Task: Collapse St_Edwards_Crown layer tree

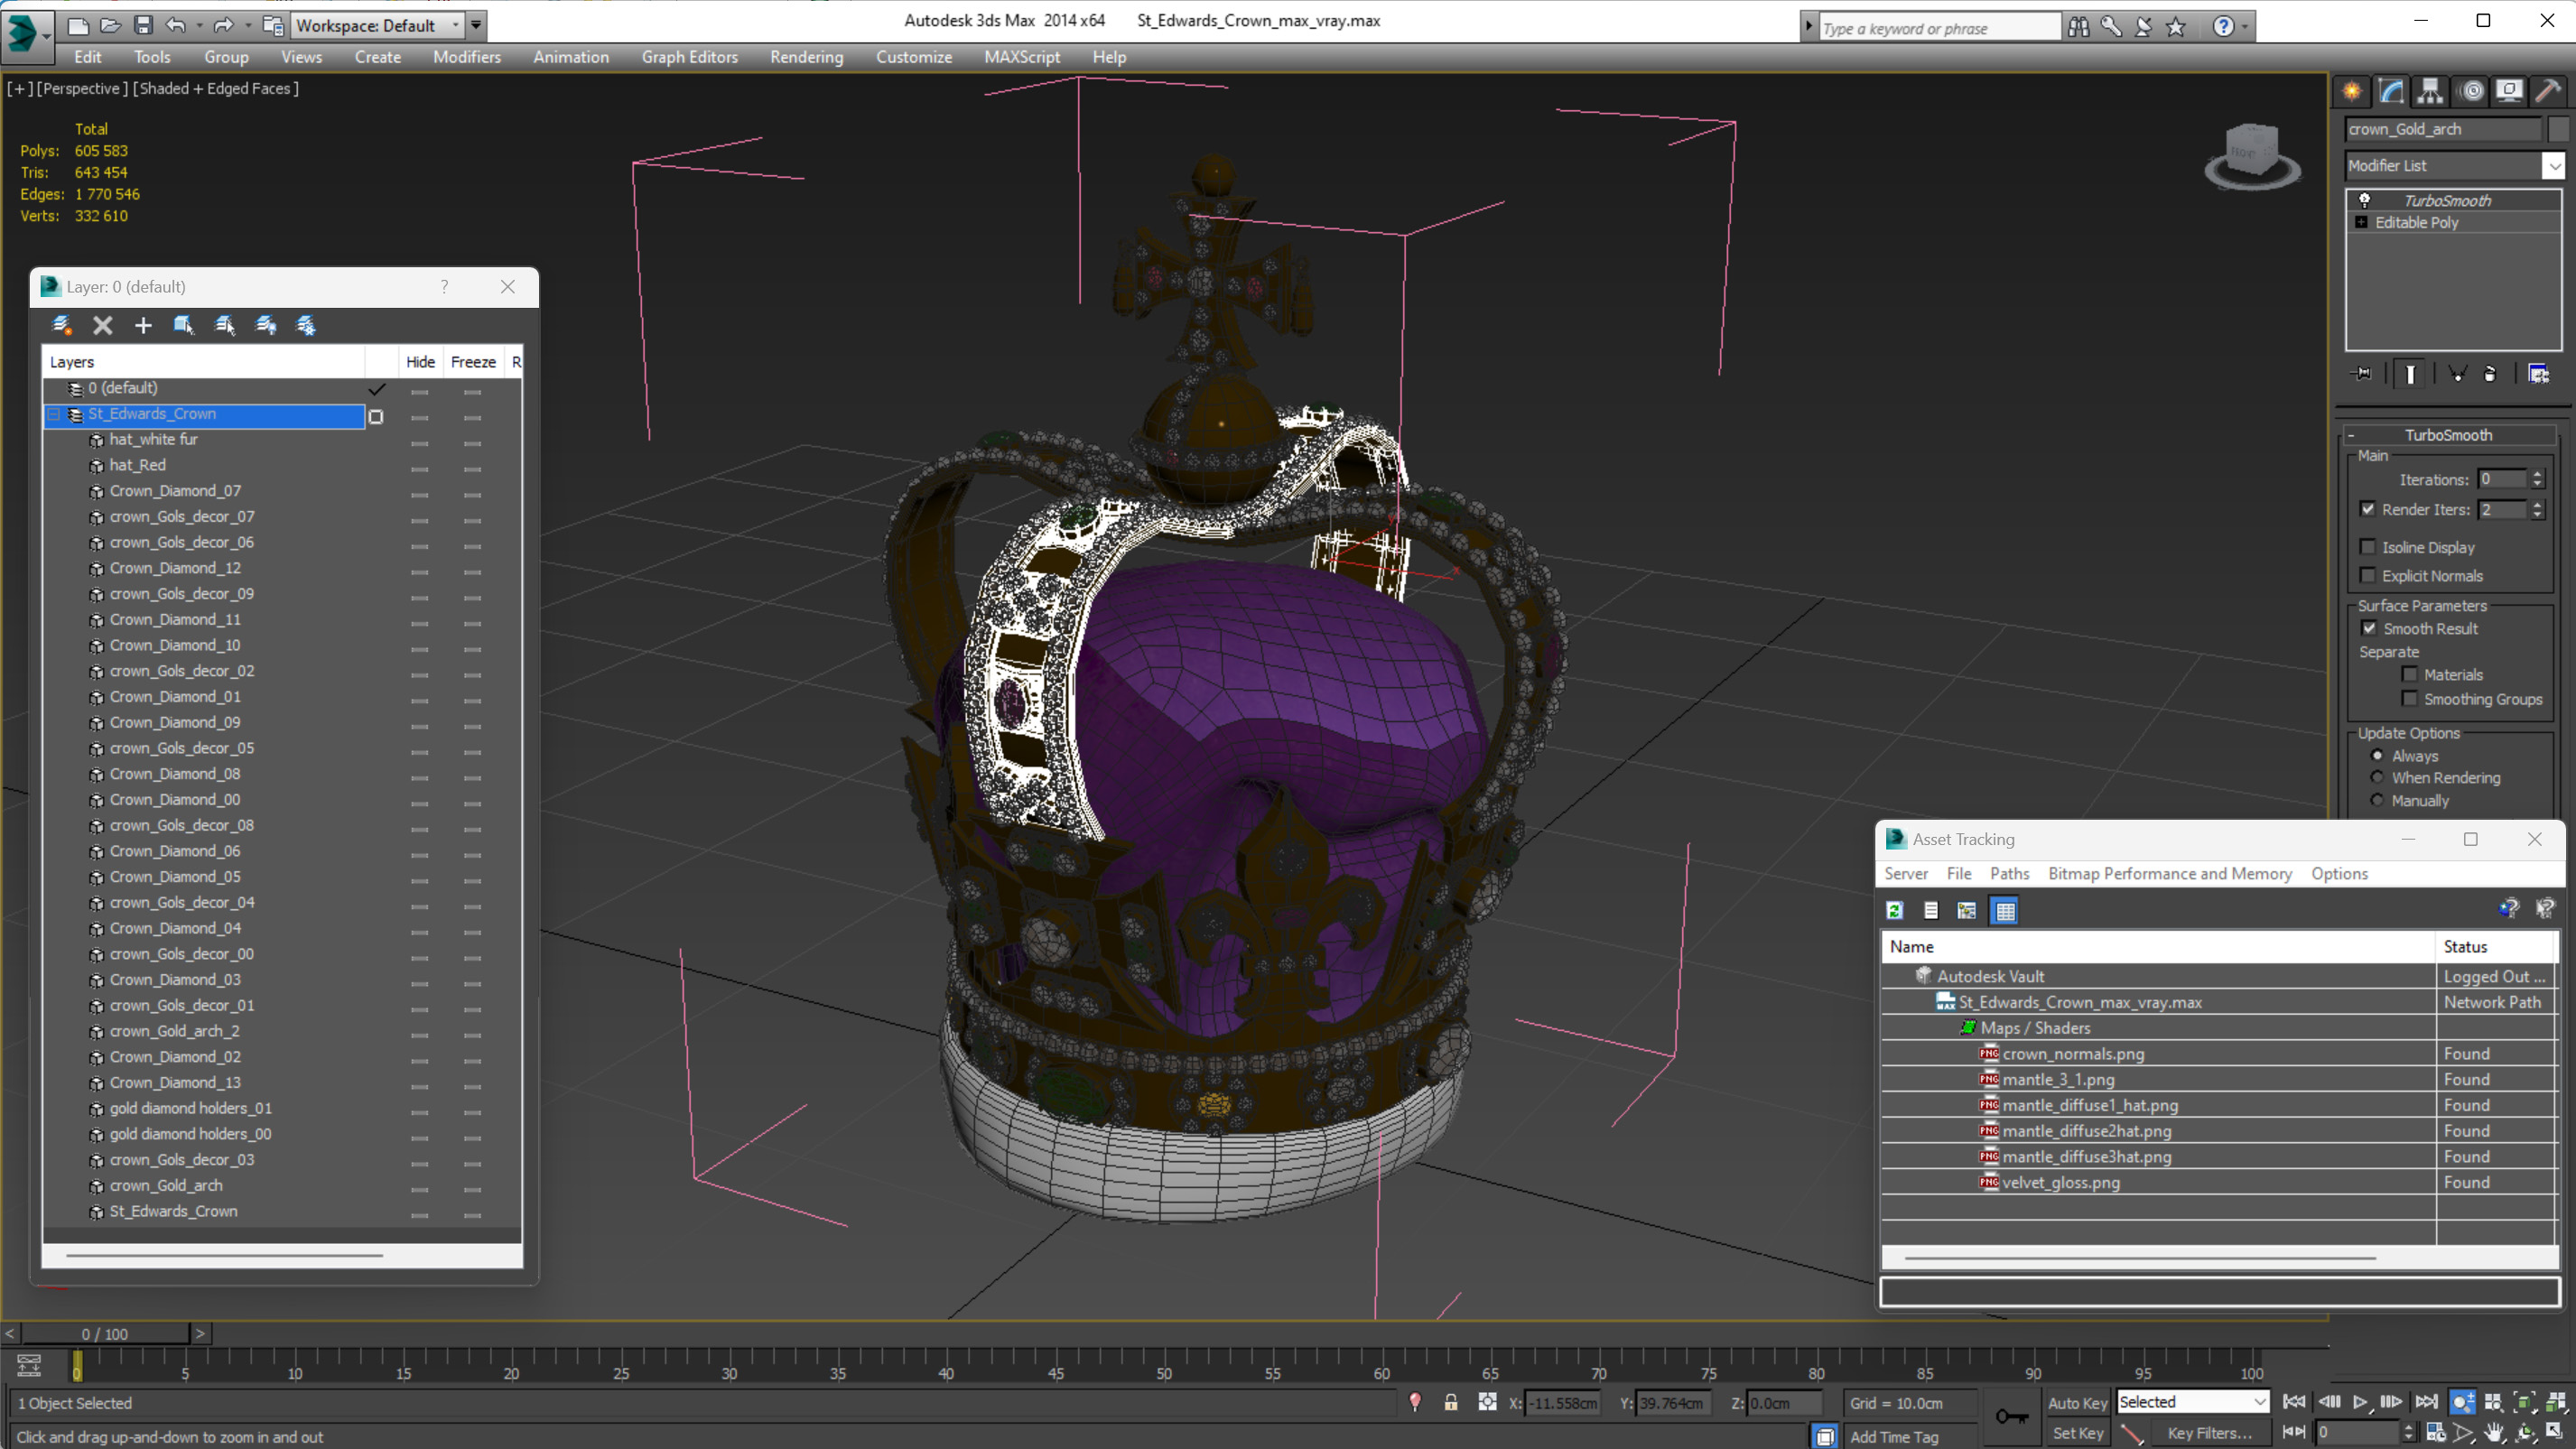Action: pos(55,414)
